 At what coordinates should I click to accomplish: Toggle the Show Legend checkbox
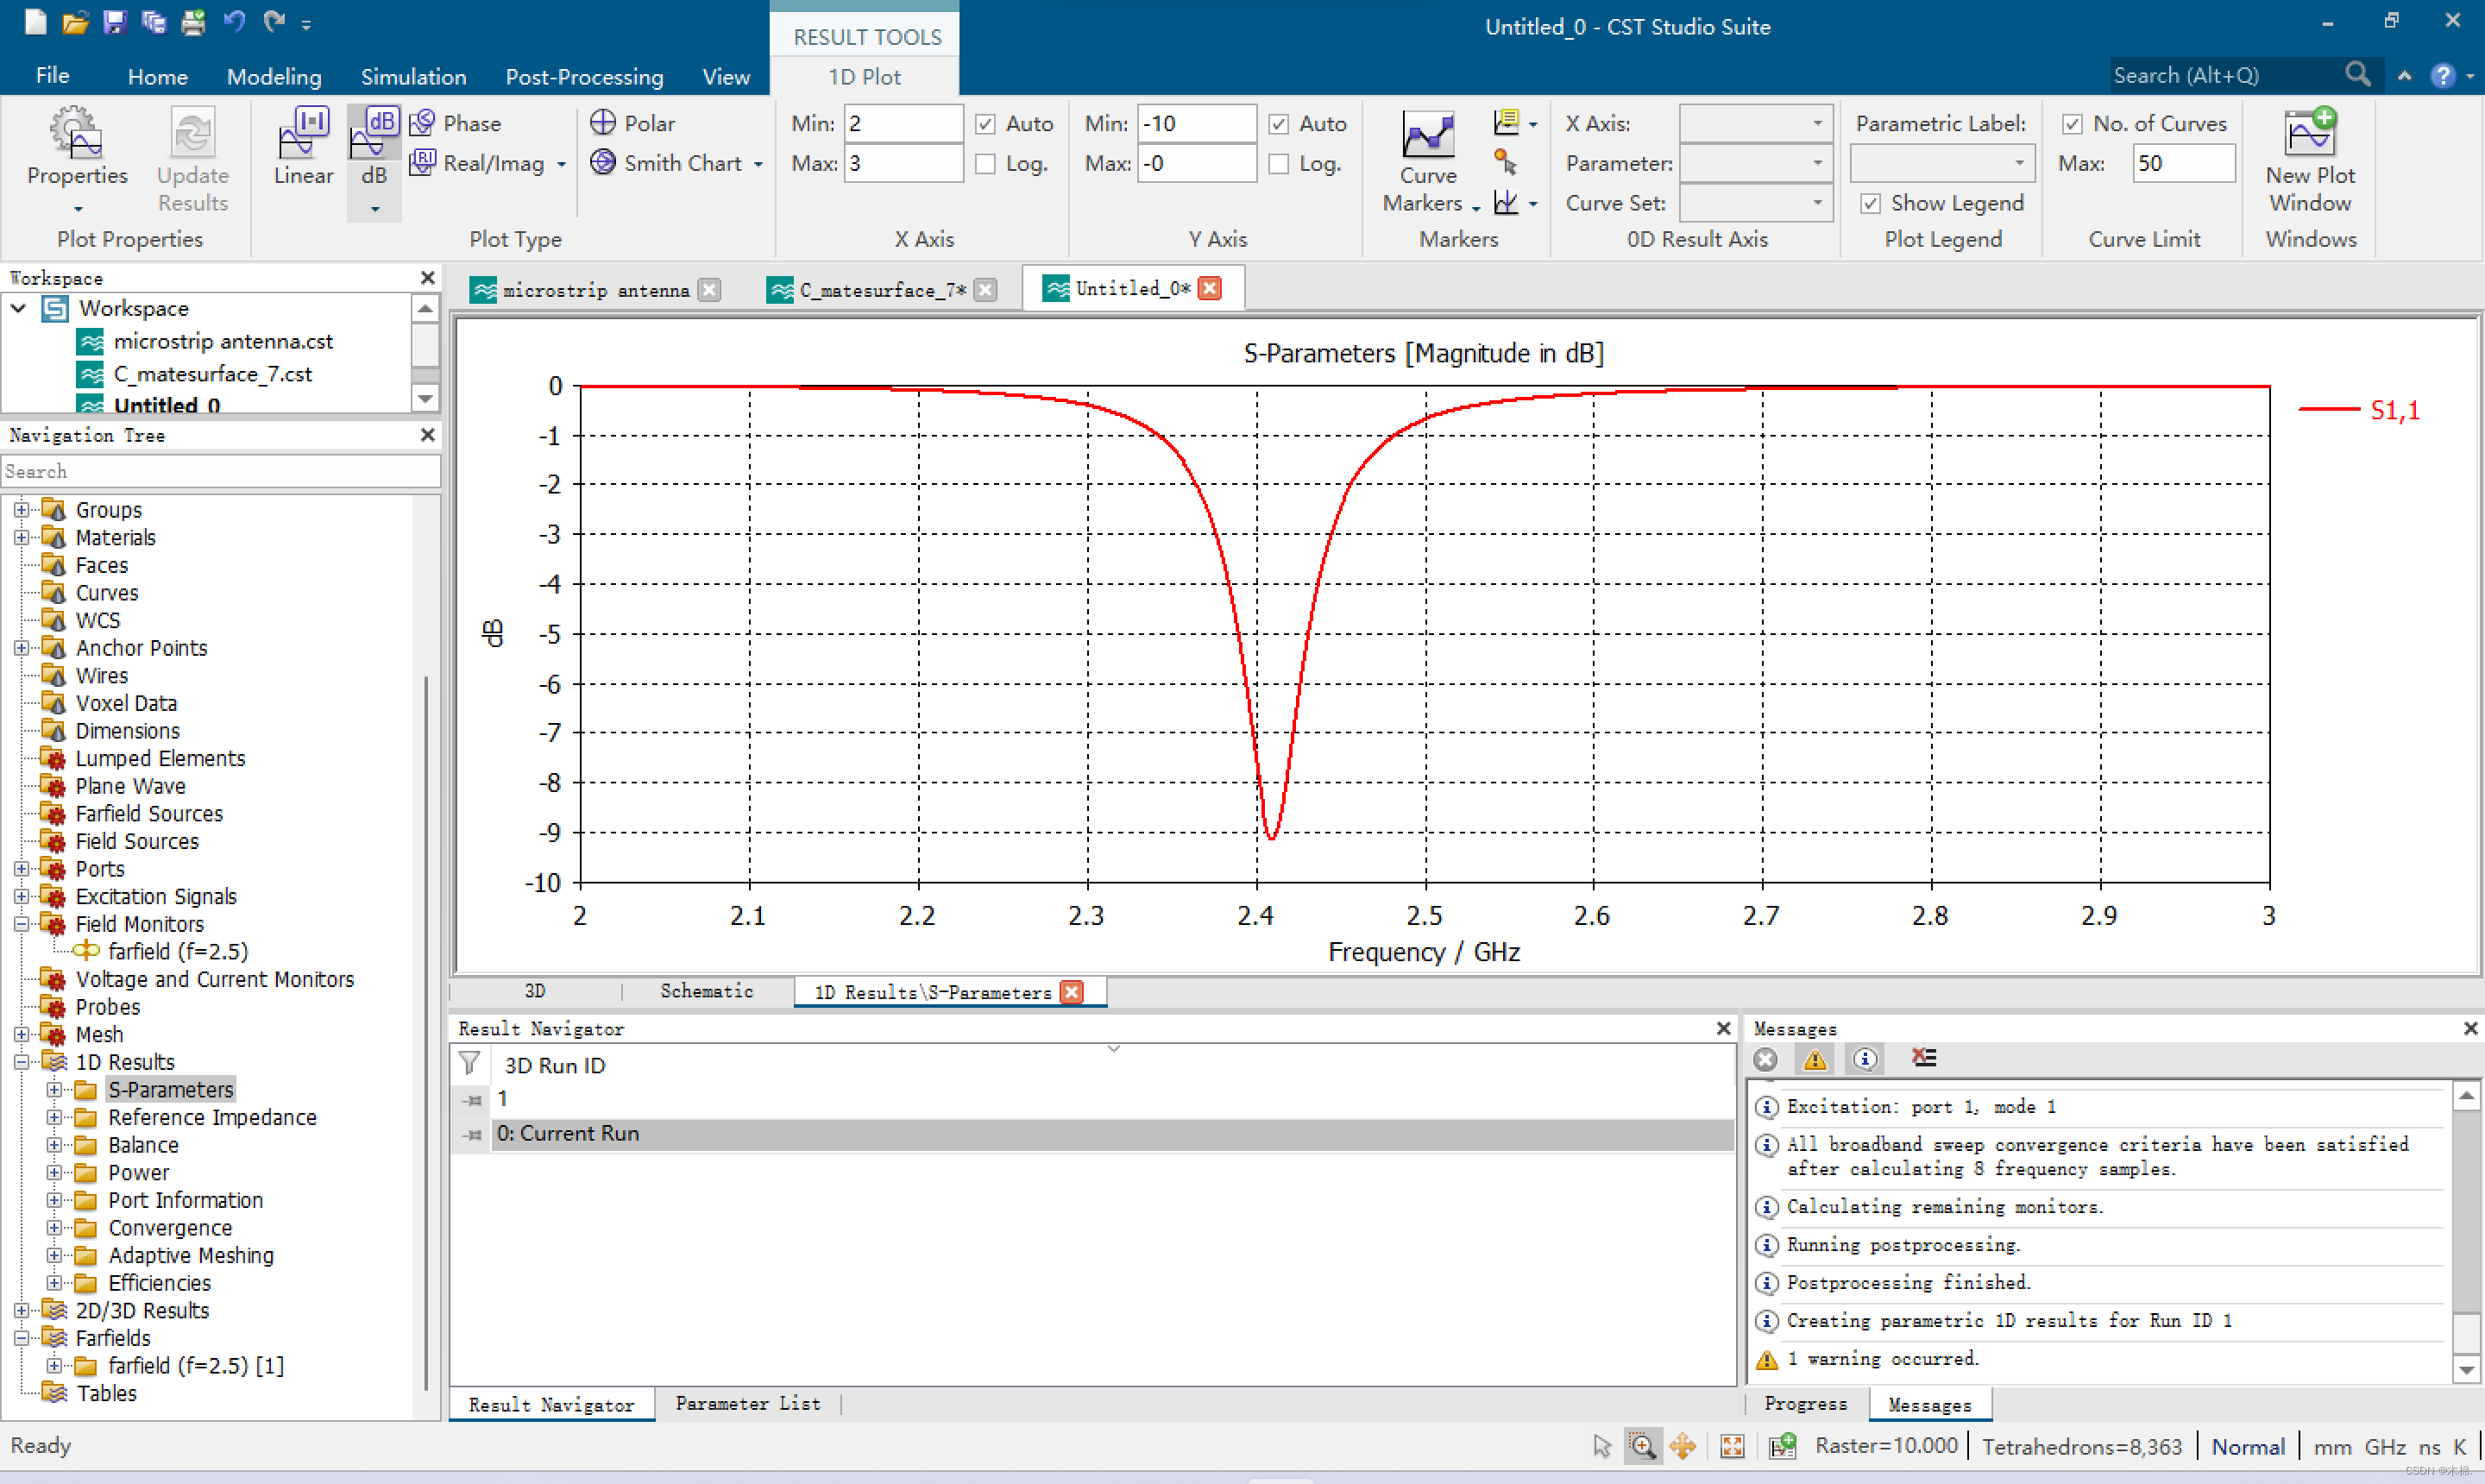tap(1869, 204)
